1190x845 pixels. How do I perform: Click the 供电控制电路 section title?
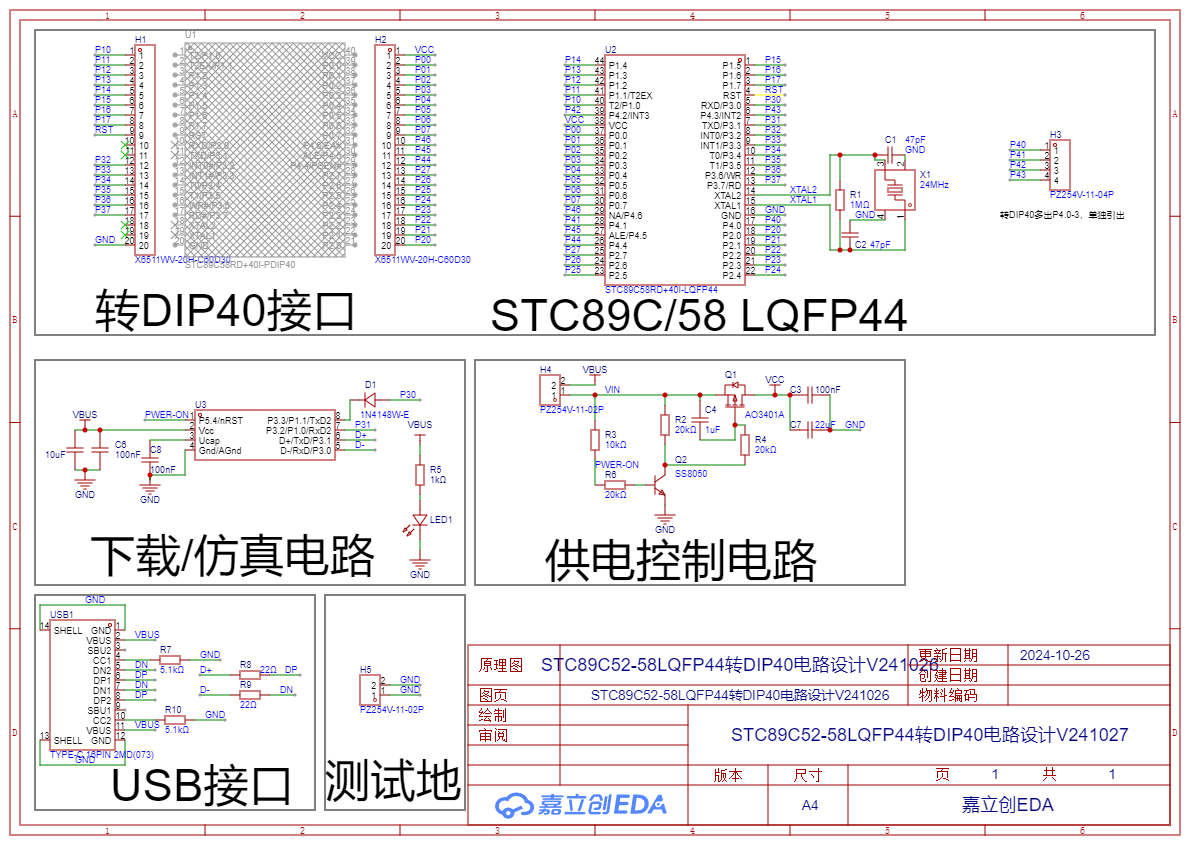point(681,561)
